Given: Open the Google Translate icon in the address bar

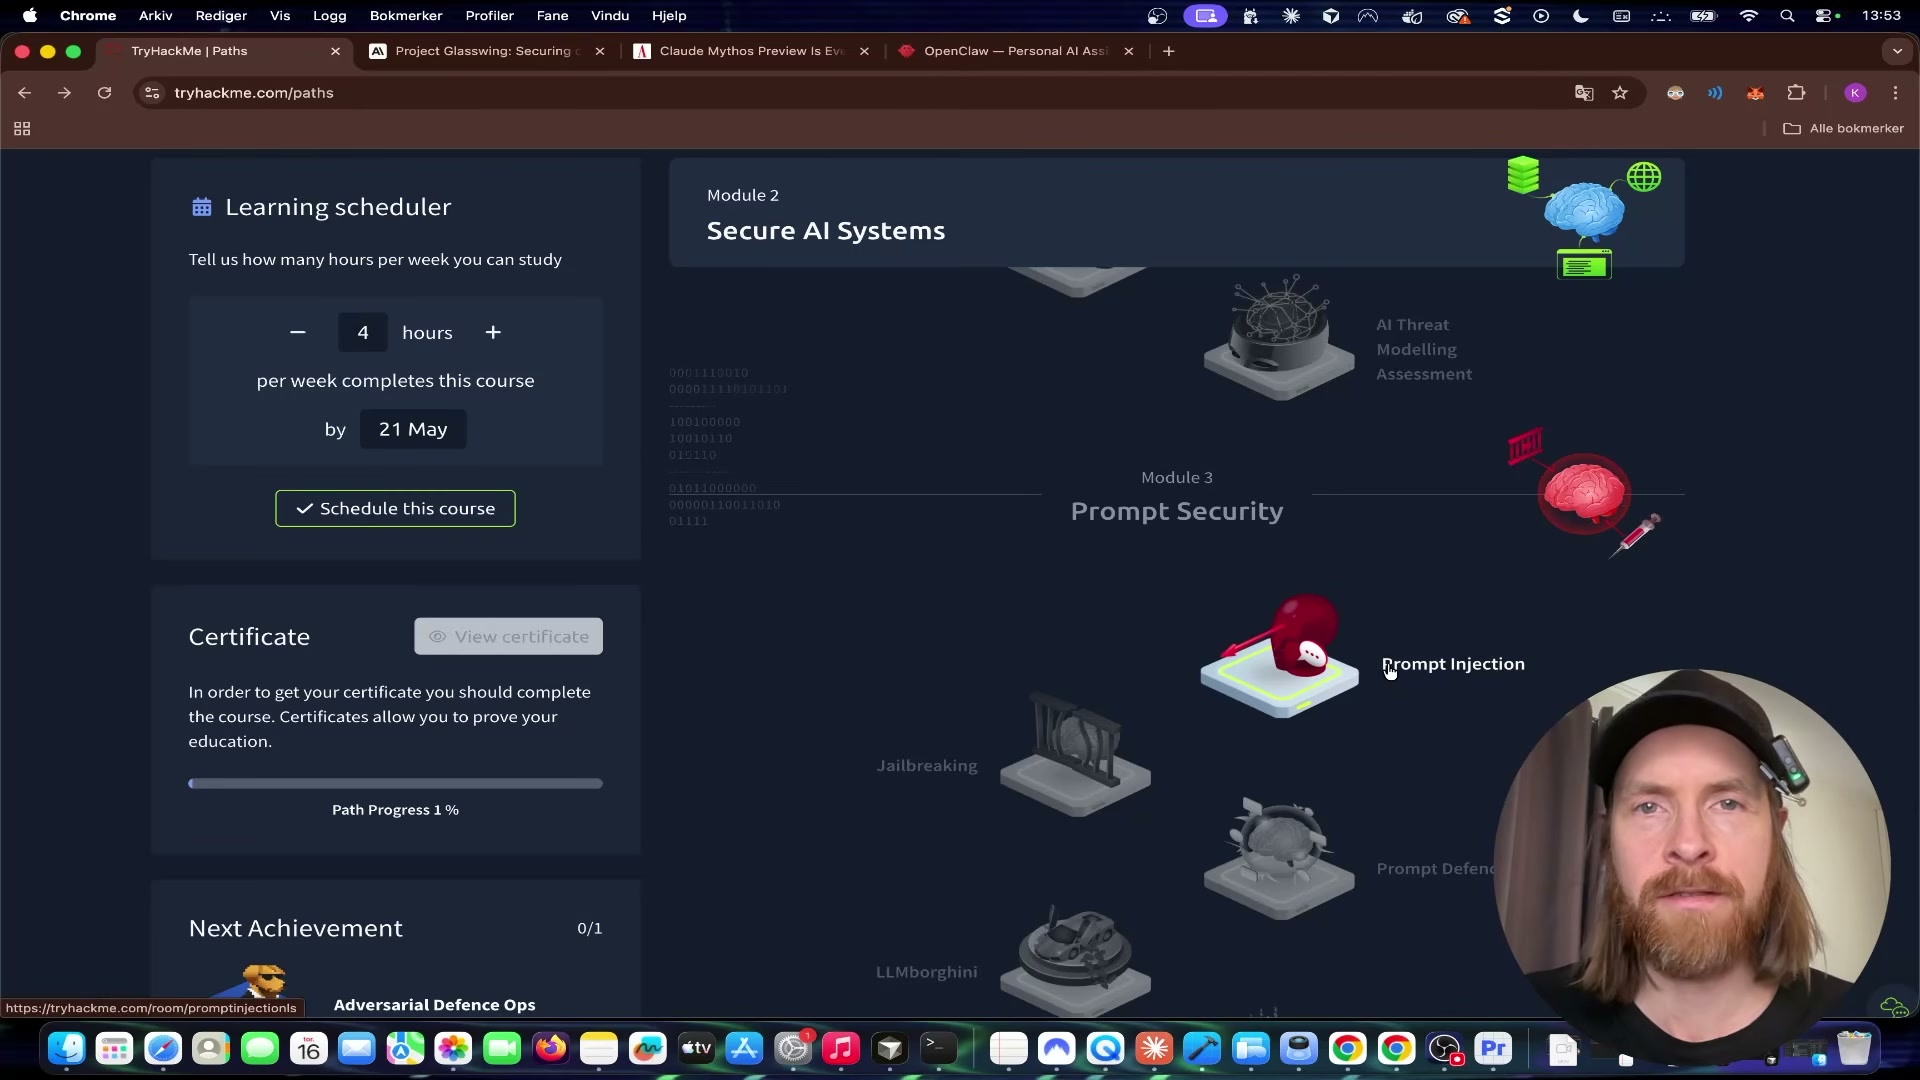Looking at the screenshot, I should tap(1584, 93).
